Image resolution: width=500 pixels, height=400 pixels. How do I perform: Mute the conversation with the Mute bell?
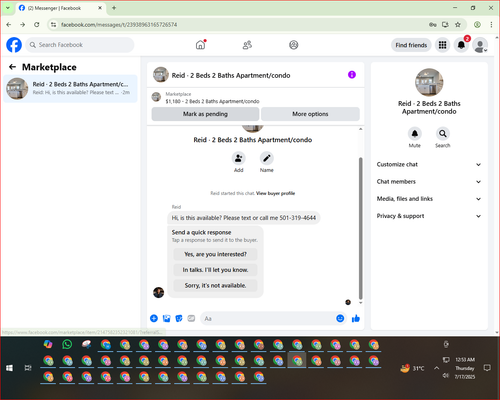(415, 134)
